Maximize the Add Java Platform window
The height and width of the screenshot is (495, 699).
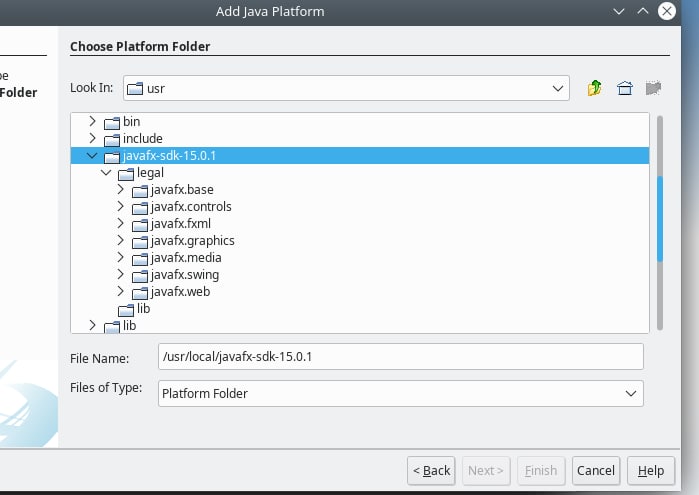coord(643,11)
